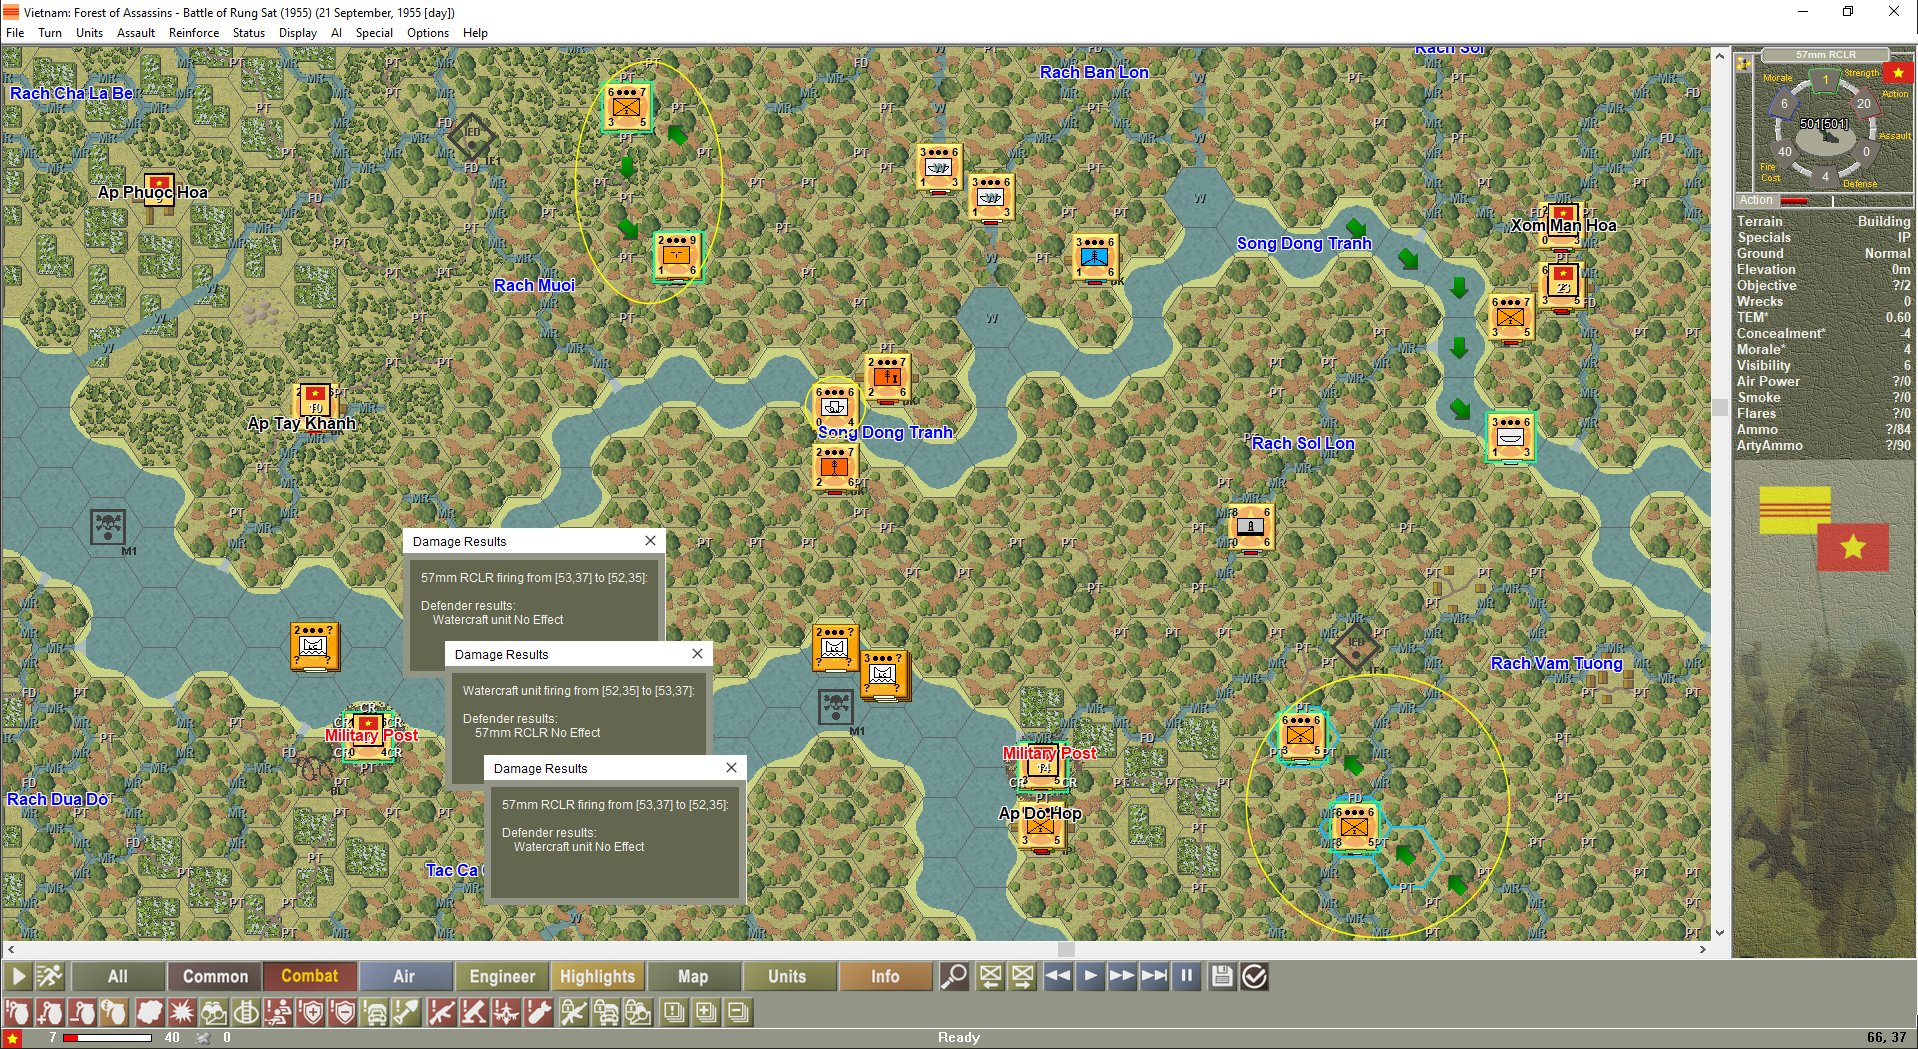
Task: Click the green arrow next icon on bottom-left toolbar
Action: 17,976
